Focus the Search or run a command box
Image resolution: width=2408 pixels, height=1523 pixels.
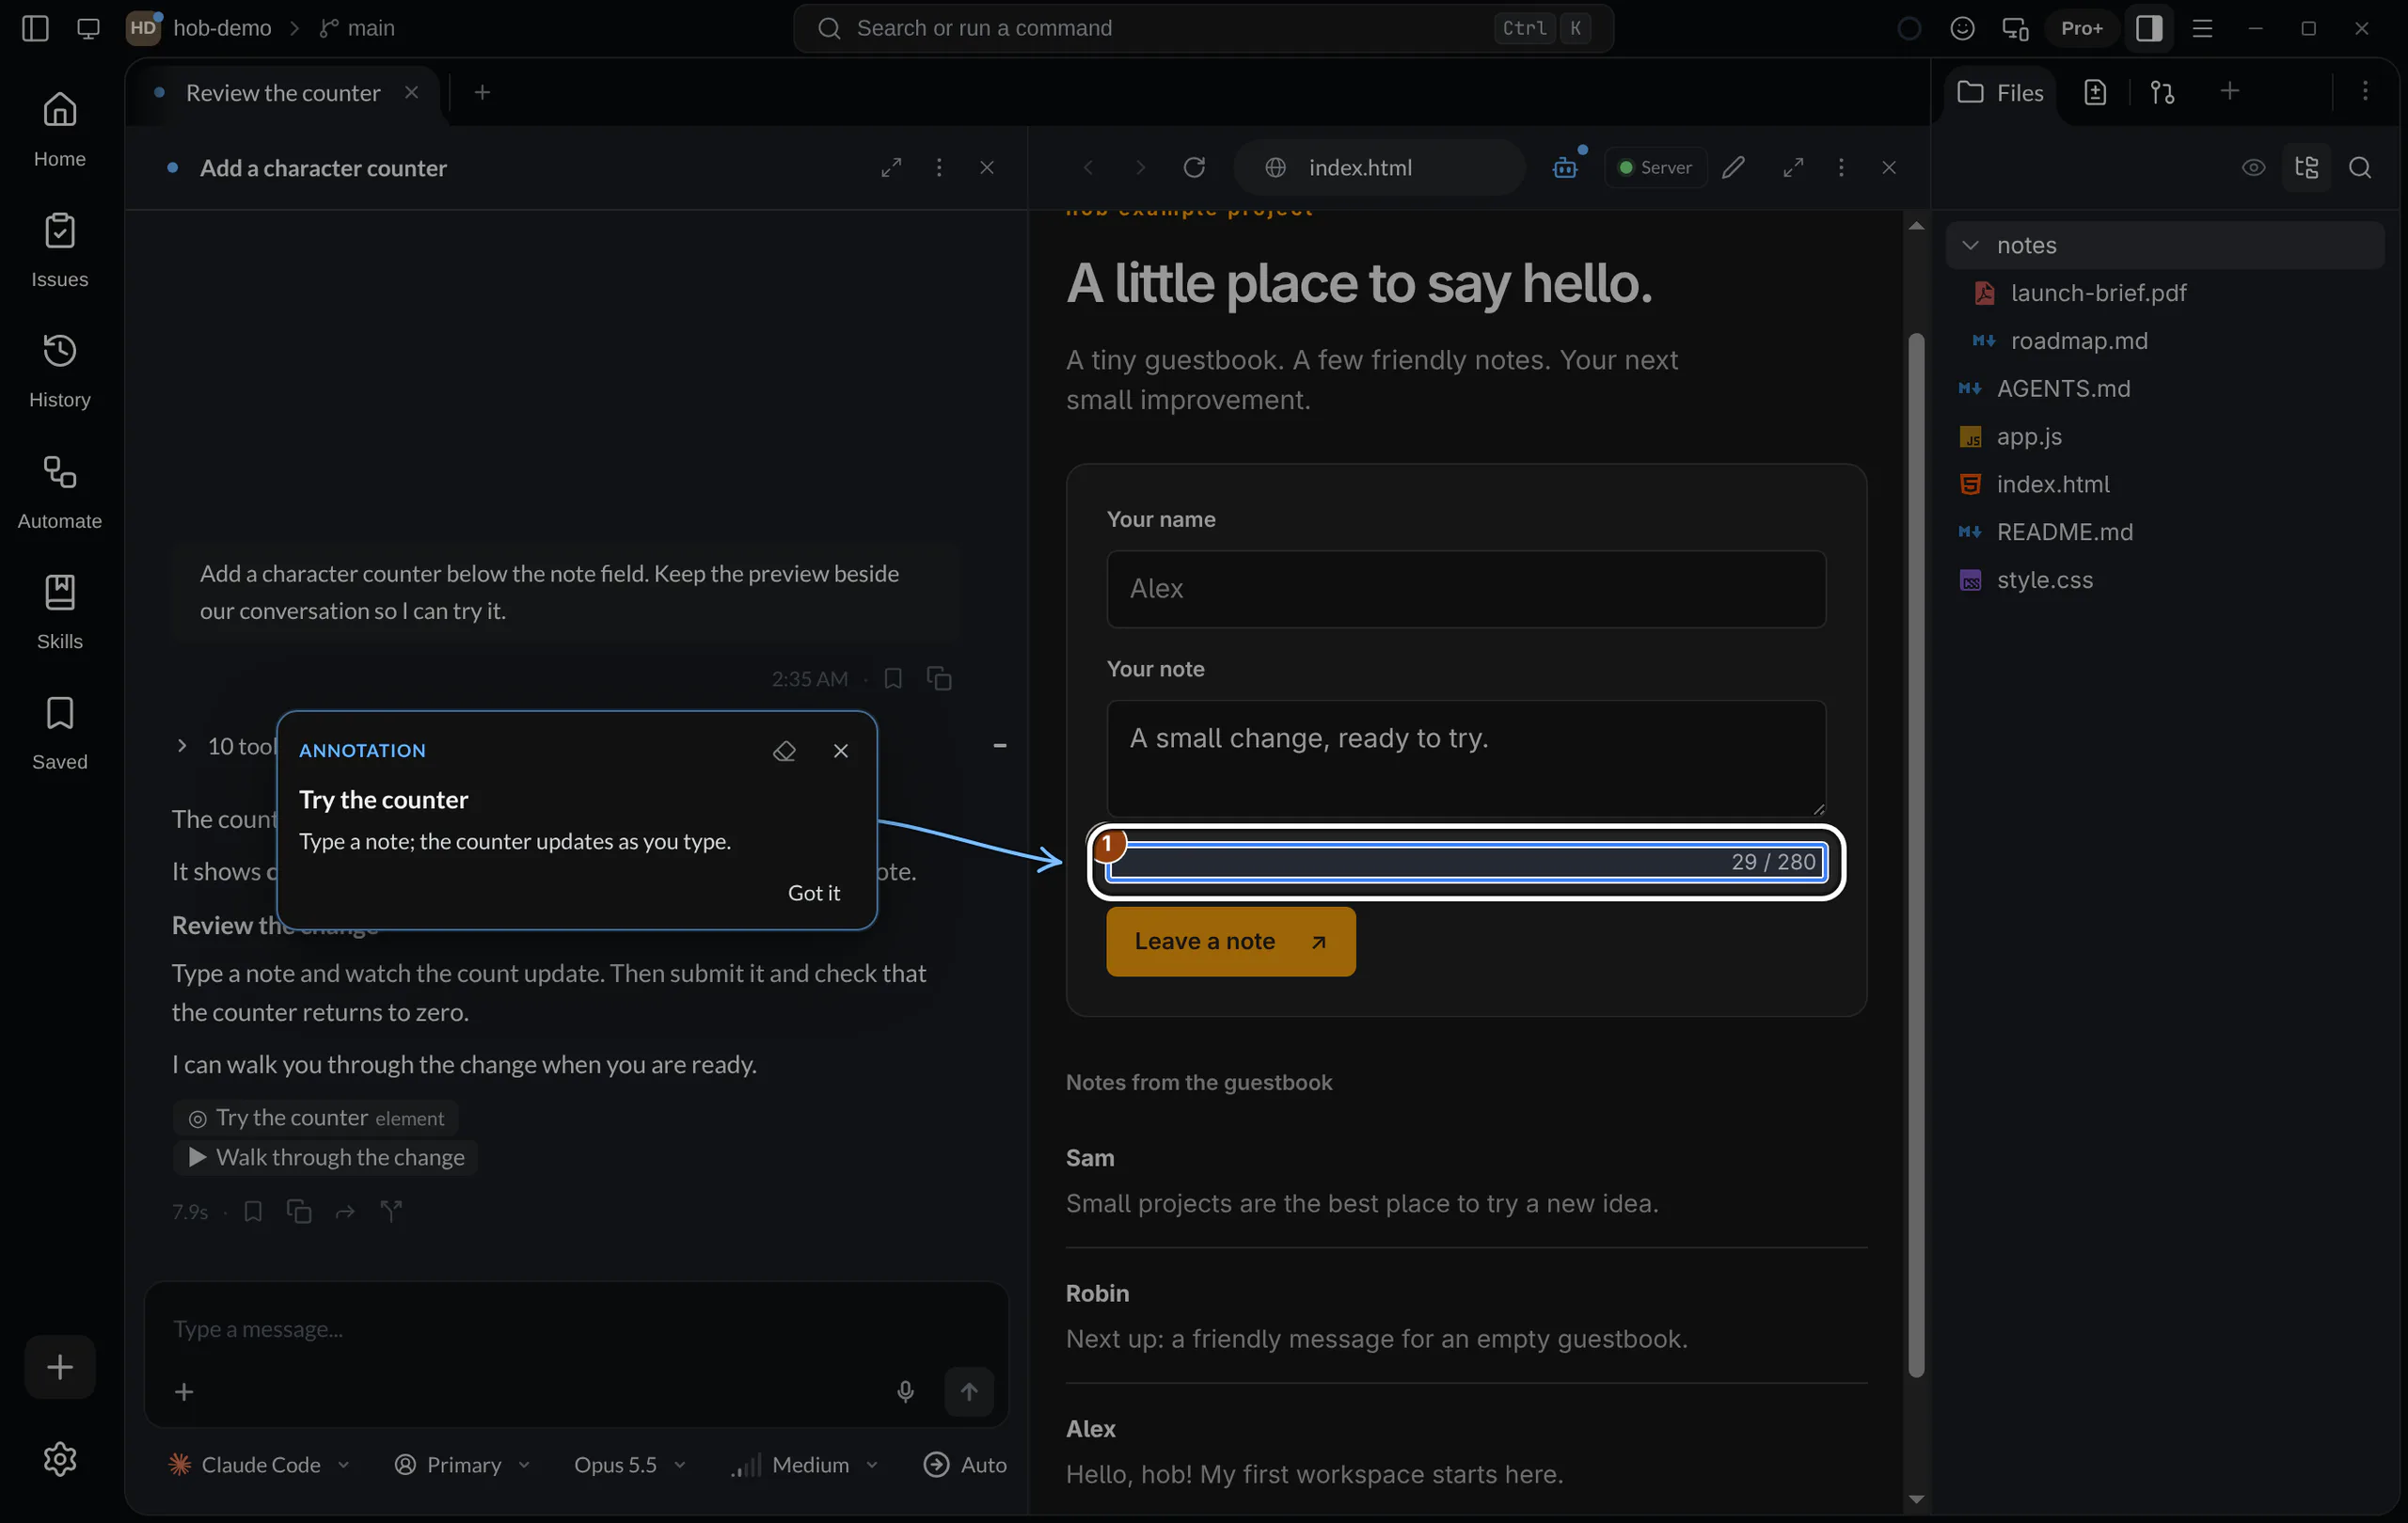[x=1203, y=28]
